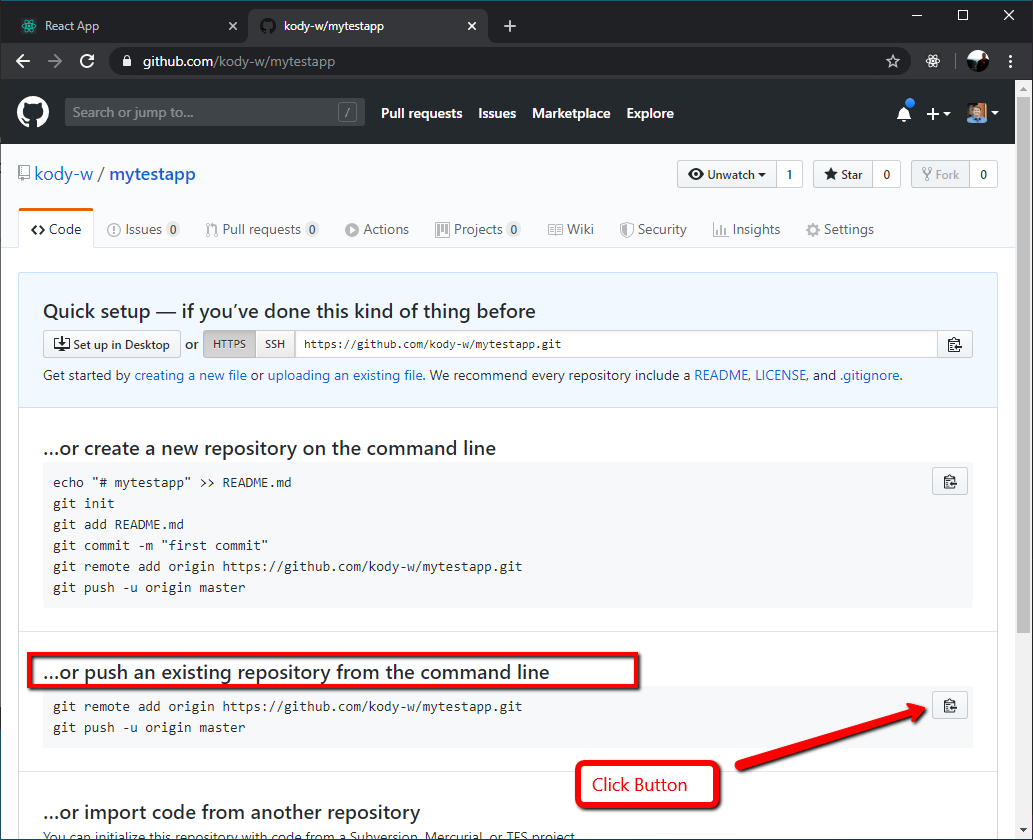Click the scrollbar down arrow
Viewport: 1033px width, 840px height.
[x=1023, y=830]
